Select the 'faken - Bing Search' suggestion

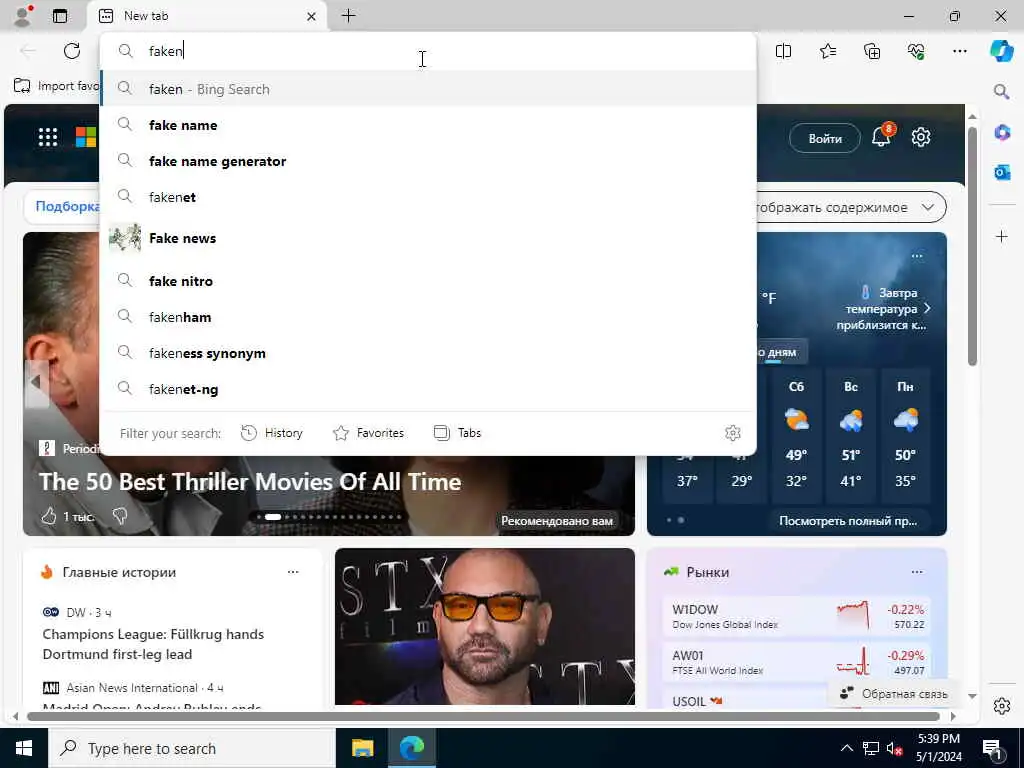(x=428, y=89)
